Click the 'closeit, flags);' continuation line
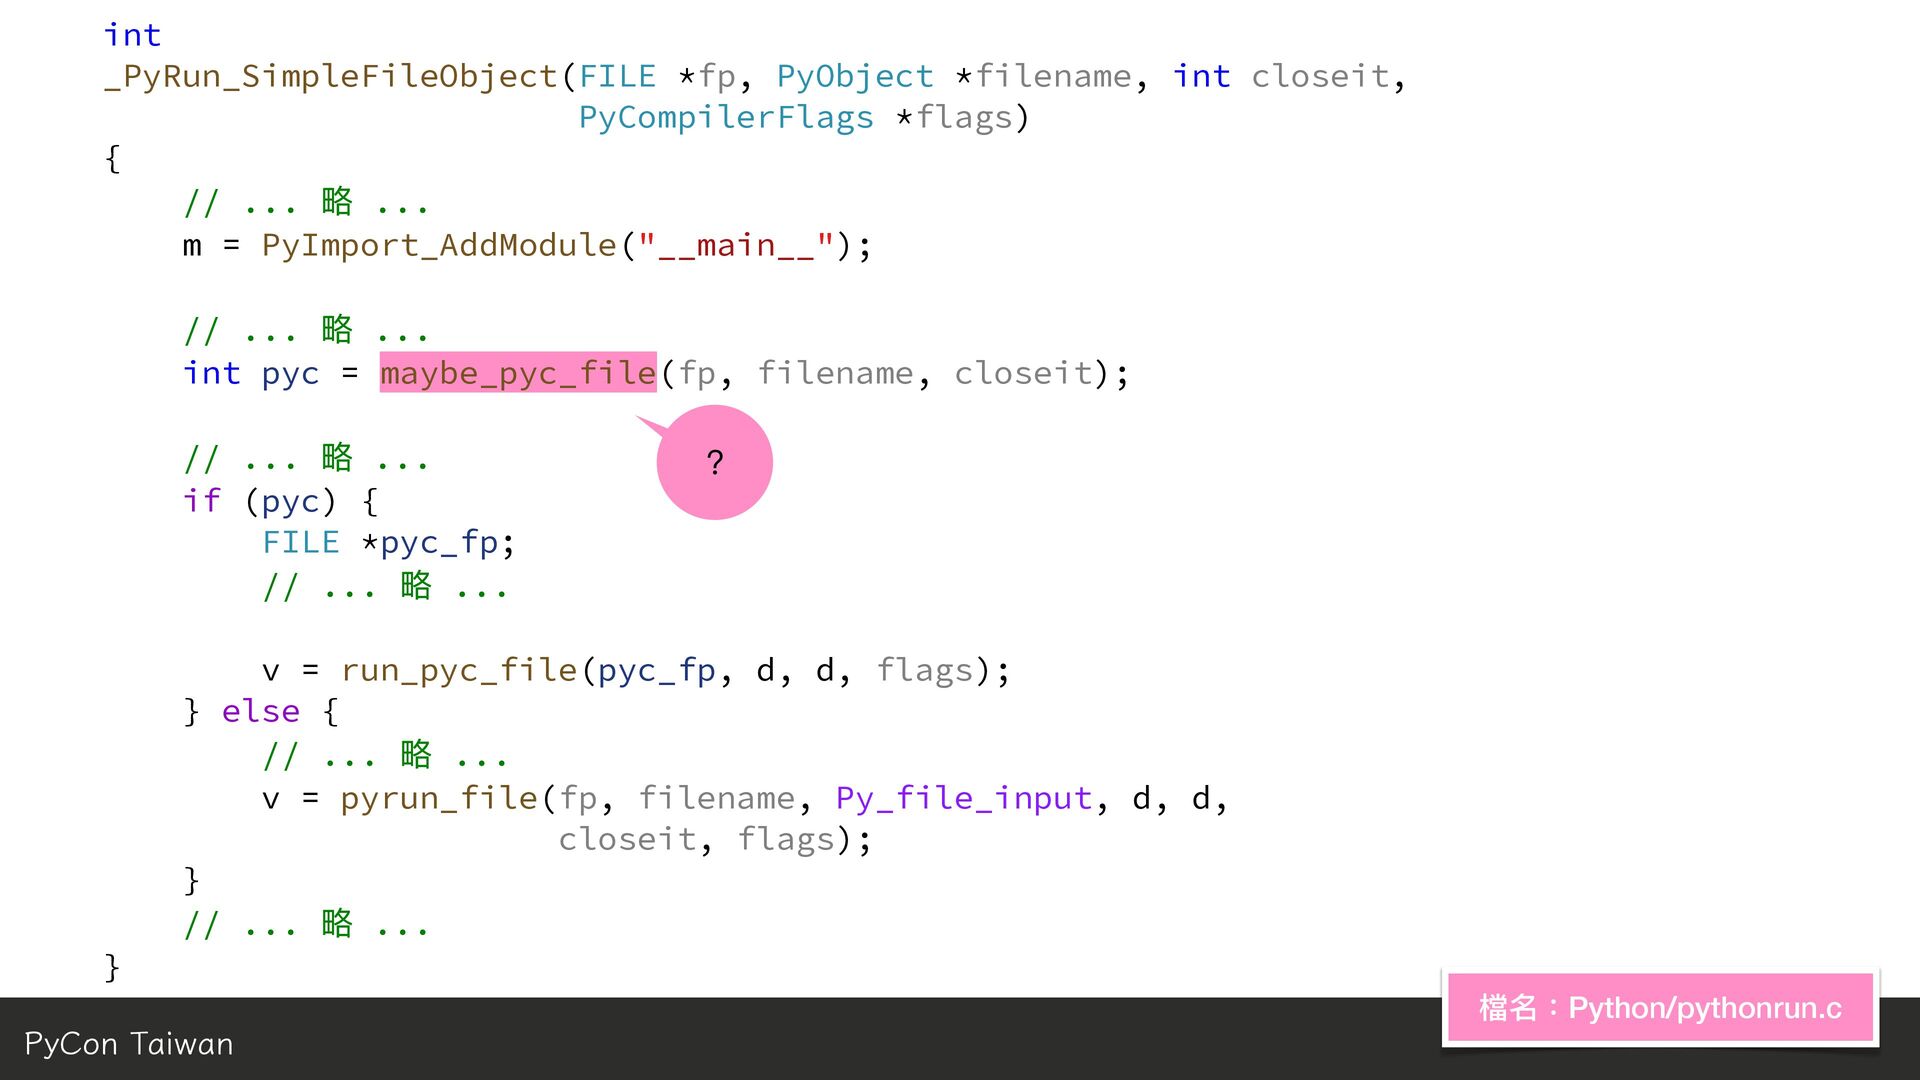 [715, 839]
